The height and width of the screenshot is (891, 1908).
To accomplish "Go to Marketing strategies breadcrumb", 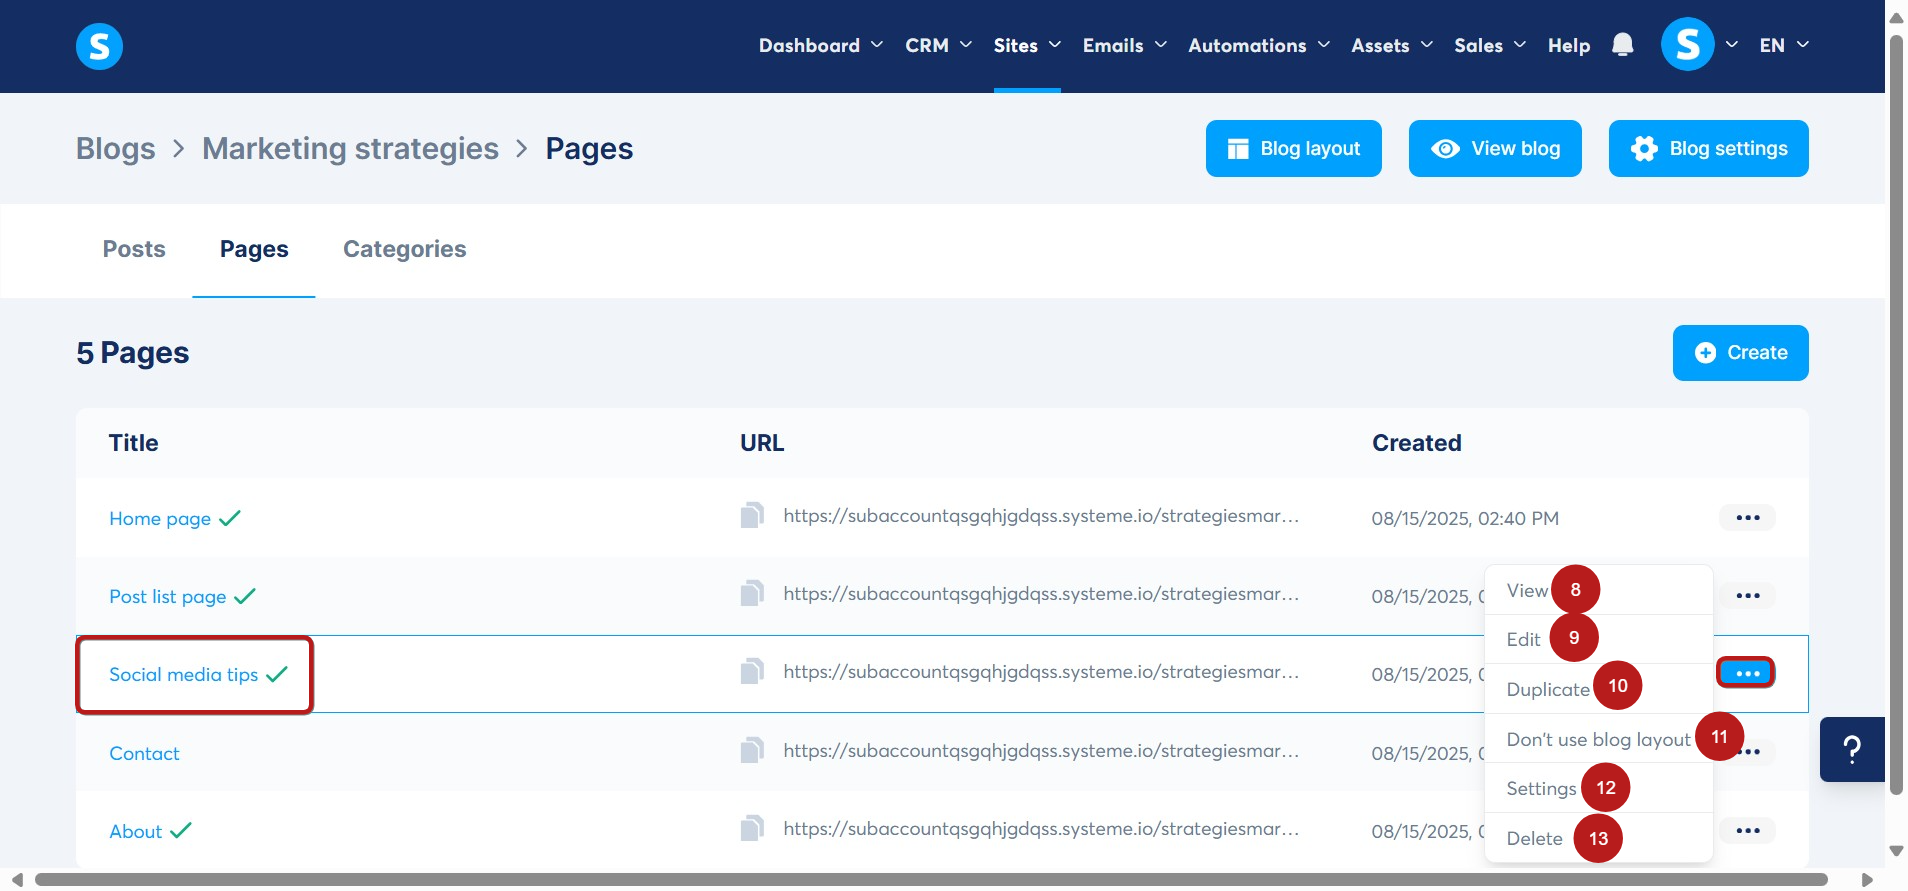I will 350,149.
